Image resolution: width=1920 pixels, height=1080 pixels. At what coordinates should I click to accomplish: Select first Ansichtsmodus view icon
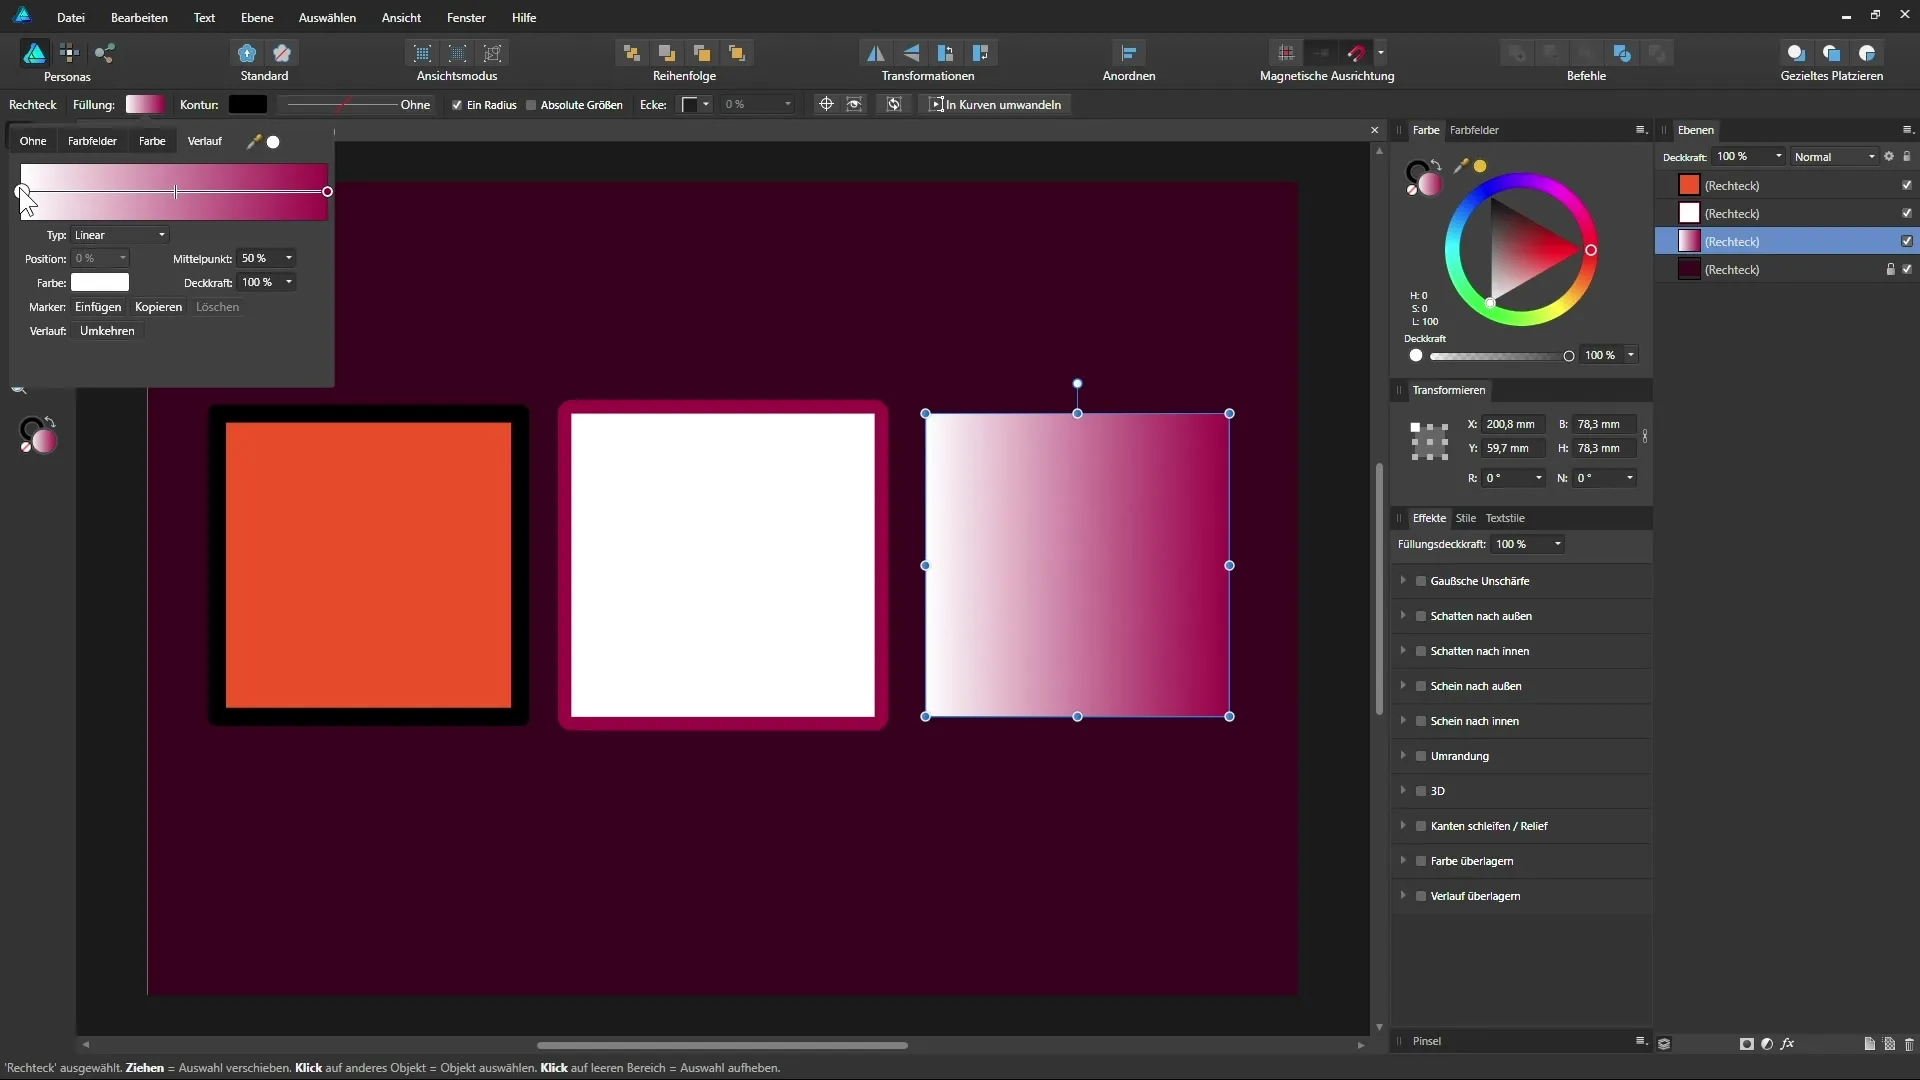[x=422, y=53]
